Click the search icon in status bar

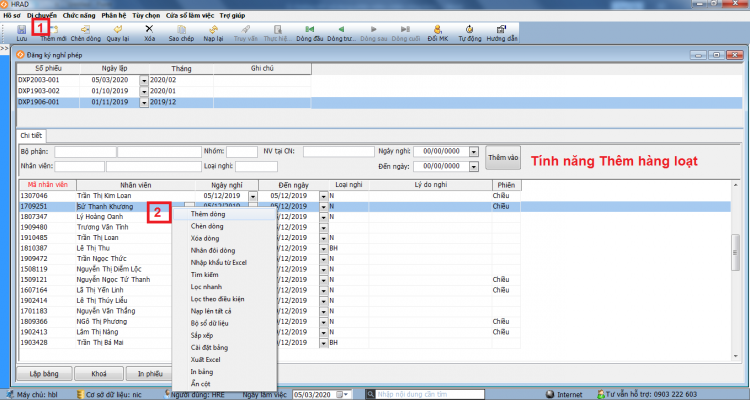point(370,394)
